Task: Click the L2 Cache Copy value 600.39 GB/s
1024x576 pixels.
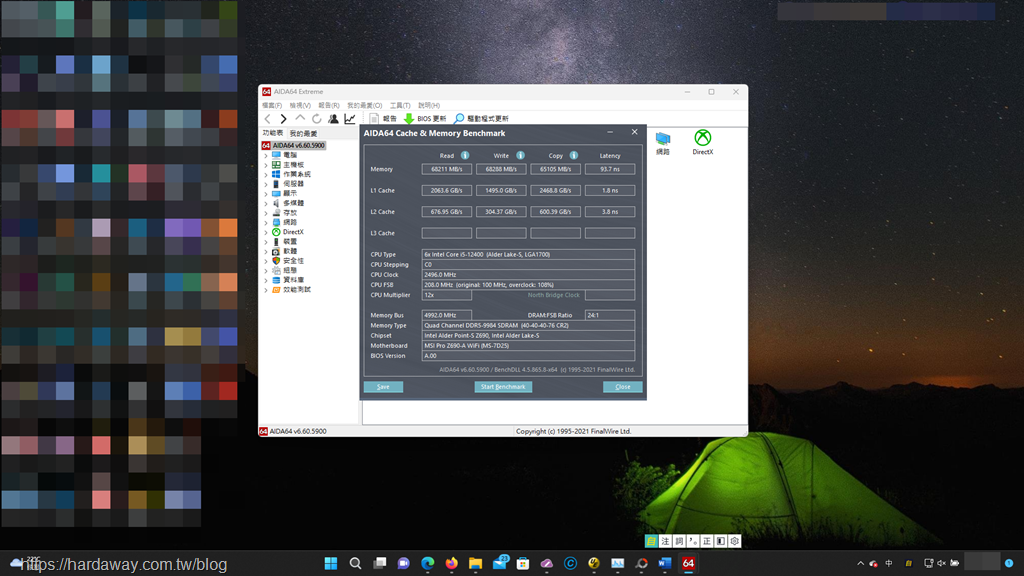Action: click(555, 212)
